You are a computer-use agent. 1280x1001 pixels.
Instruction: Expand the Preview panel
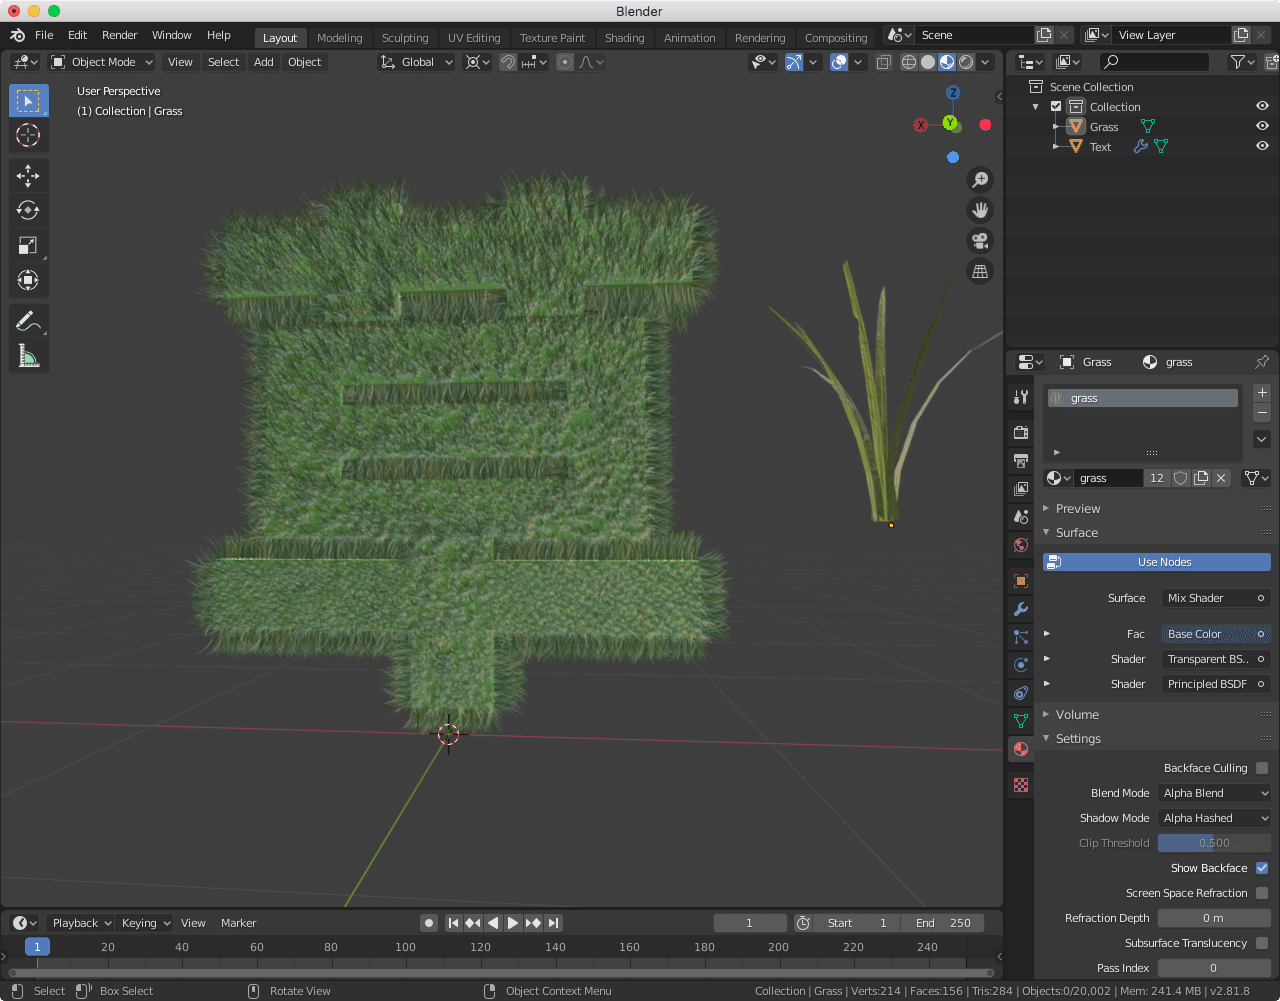click(x=1077, y=509)
